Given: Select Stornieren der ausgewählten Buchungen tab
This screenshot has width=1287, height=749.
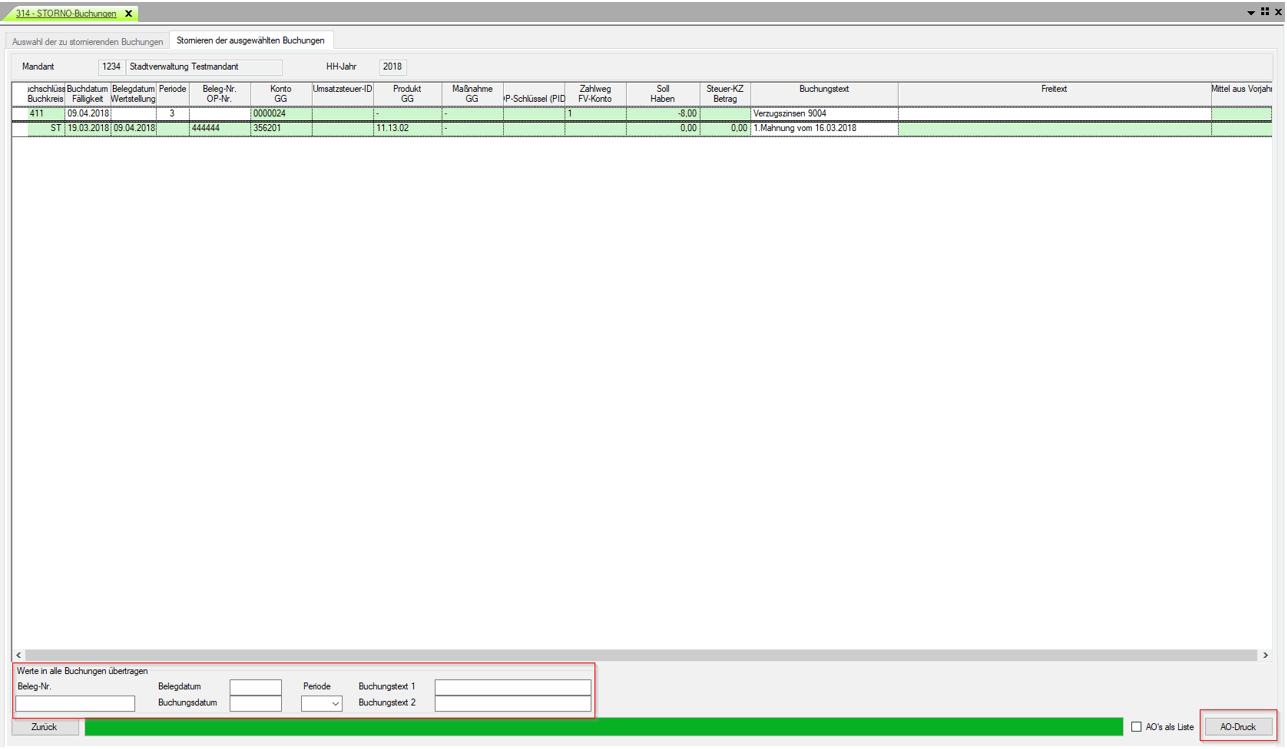Looking at the screenshot, I should point(250,41).
